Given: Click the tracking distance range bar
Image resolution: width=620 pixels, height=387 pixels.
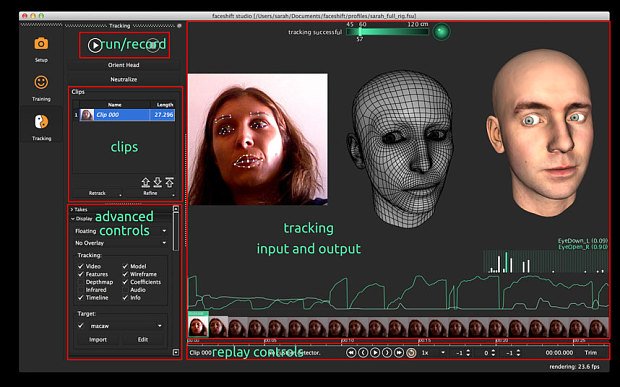Looking at the screenshot, I should tap(387, 32).
